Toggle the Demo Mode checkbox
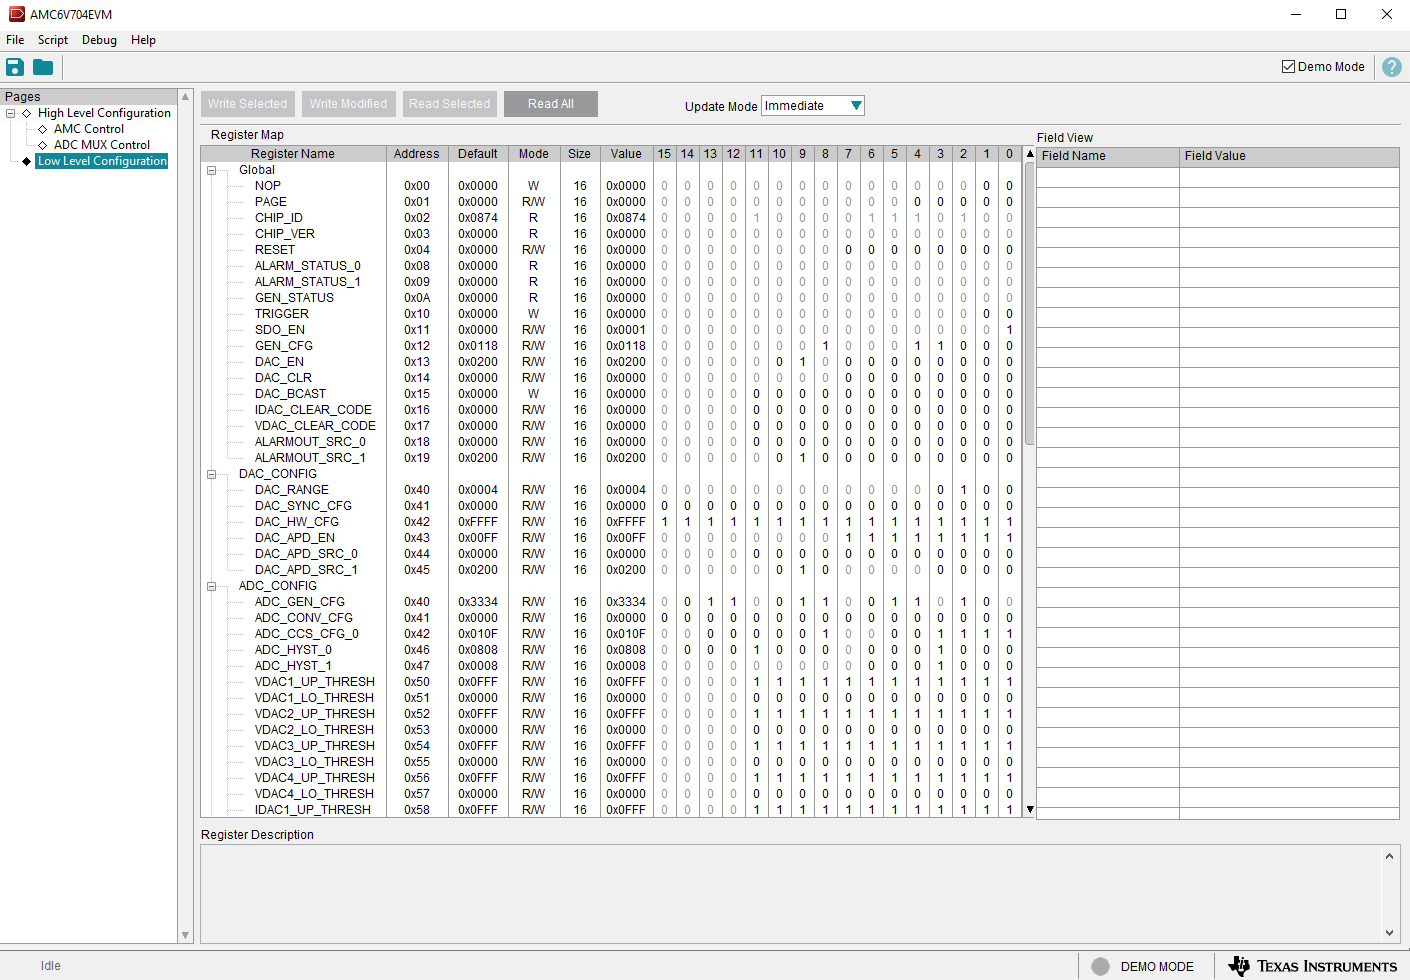Image resolution: width=1410 pixels, height=980 pixels. point(1288,67)
